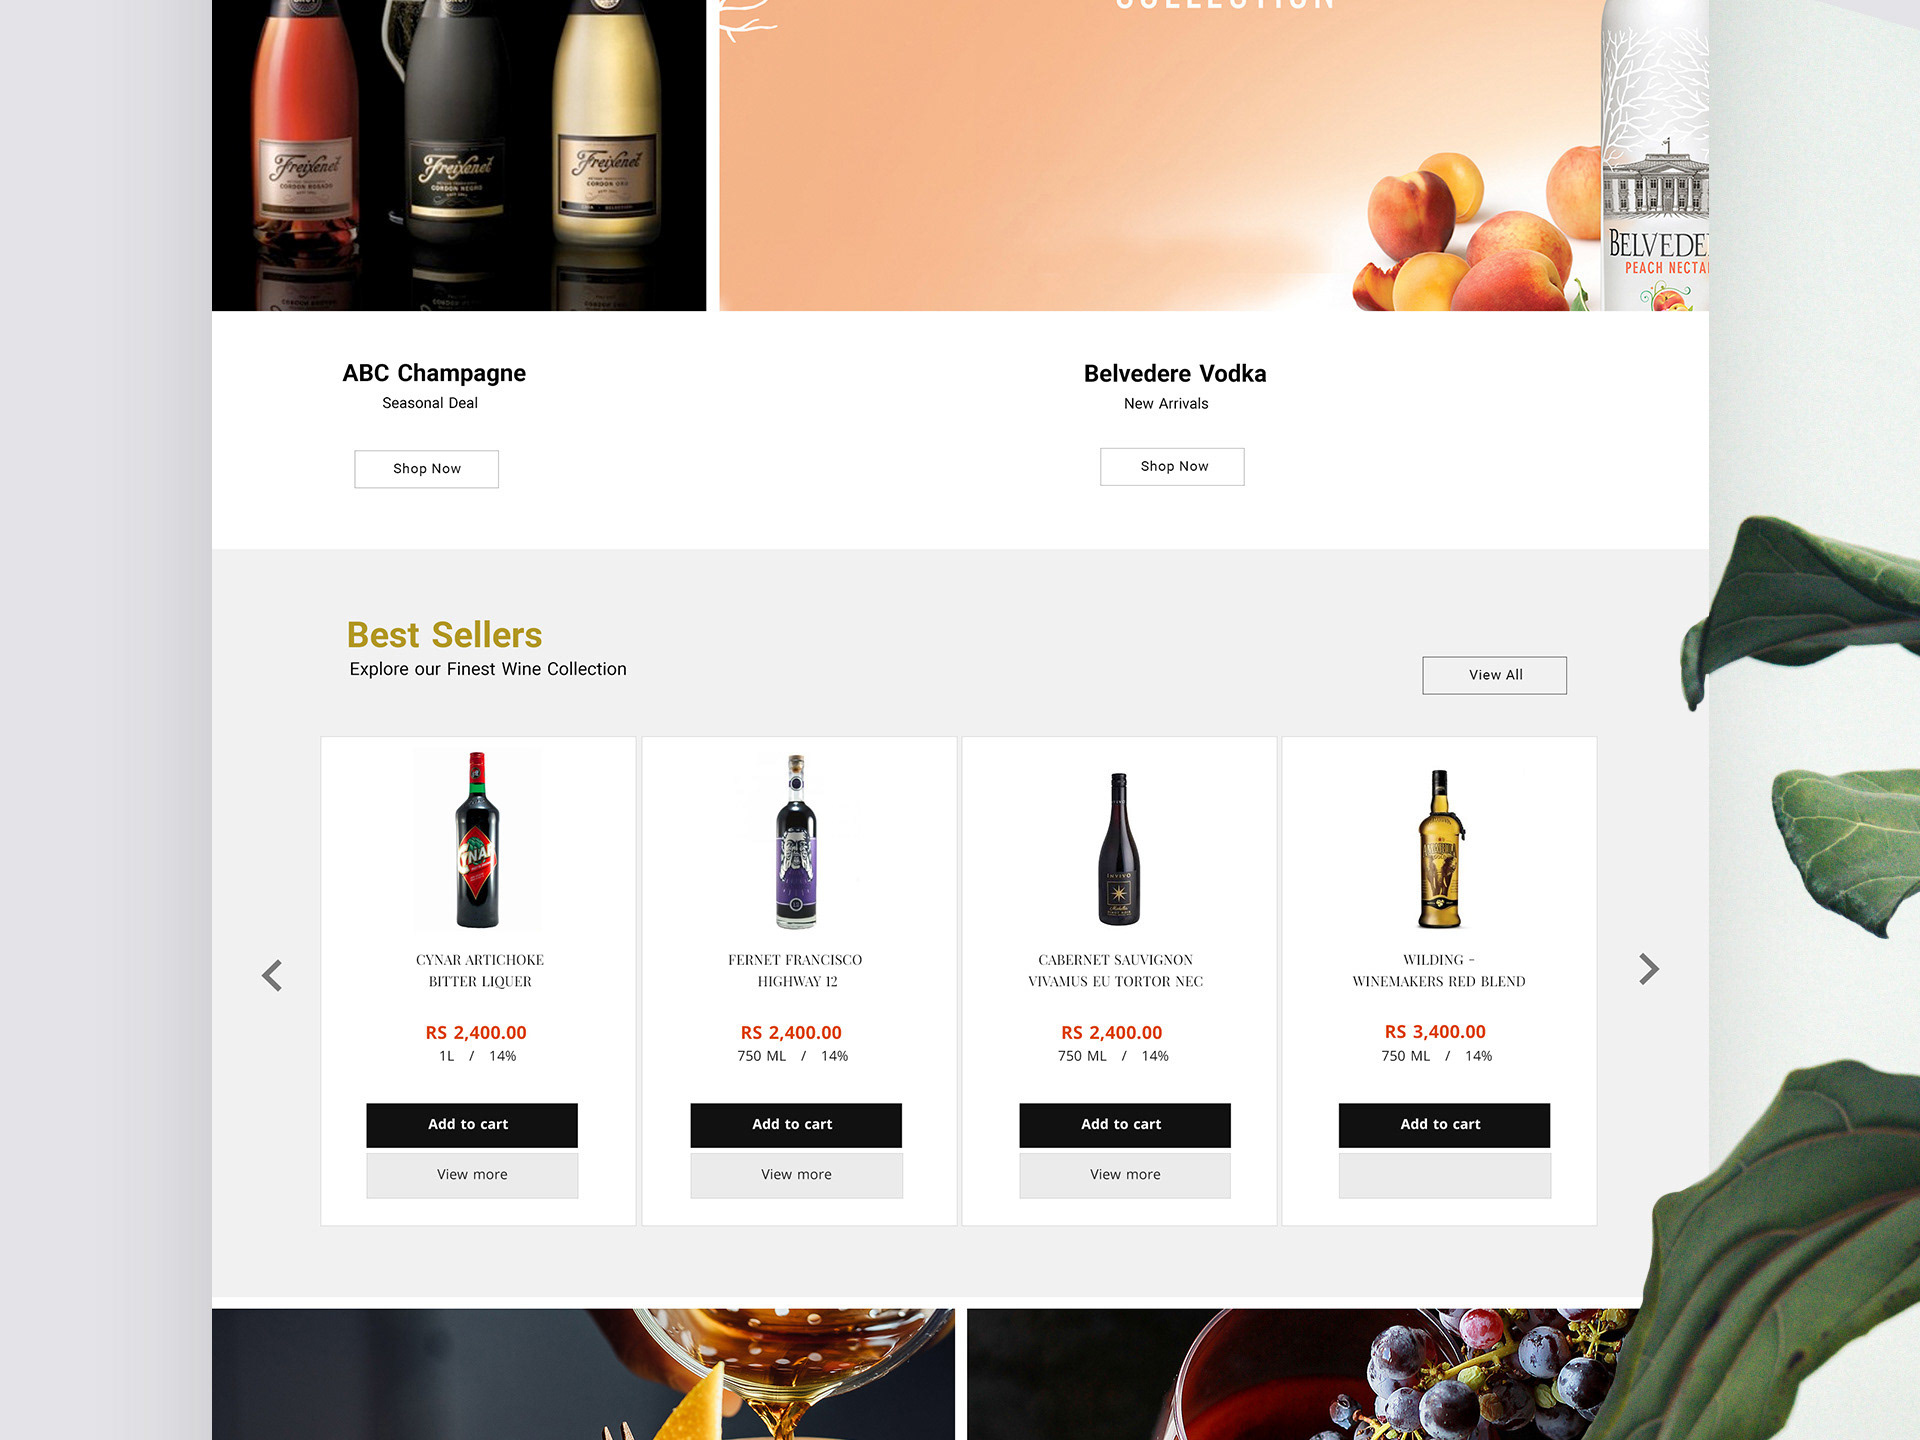Open Cynar Artichoke Bitter Liquer title
The height and width of the screenshot is (1440, 1920).
tap(480, 971)
